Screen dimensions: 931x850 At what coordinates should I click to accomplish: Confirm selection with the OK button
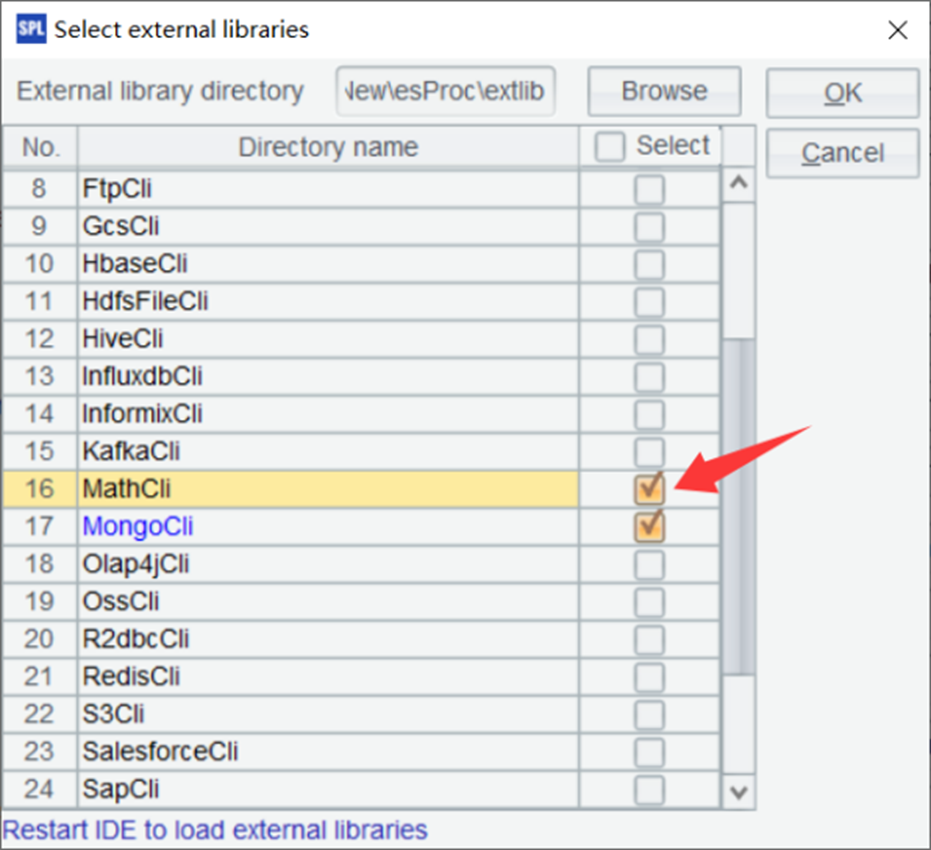pyautogui.click(x=843, y=93)
